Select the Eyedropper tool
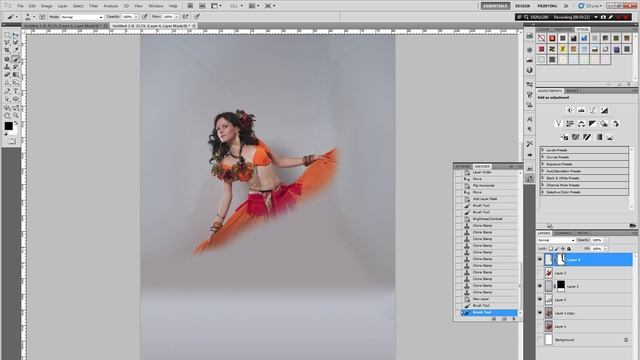Image resolution: width=640 pixels, height=360 pixels. click(x=16, y=50)
